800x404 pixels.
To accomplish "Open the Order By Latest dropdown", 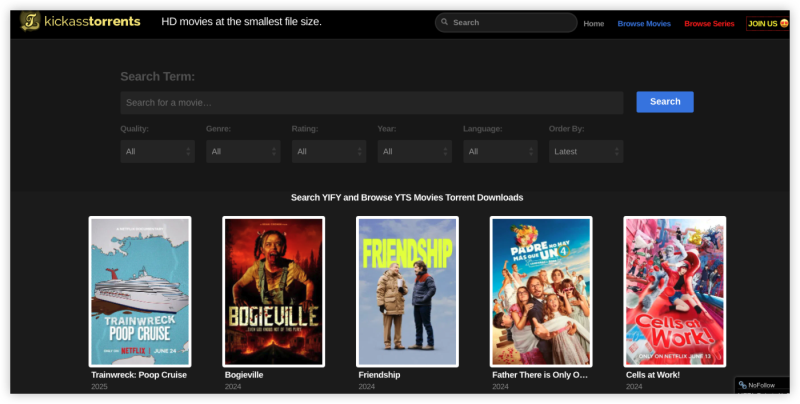I will click(x=586, y=152).
